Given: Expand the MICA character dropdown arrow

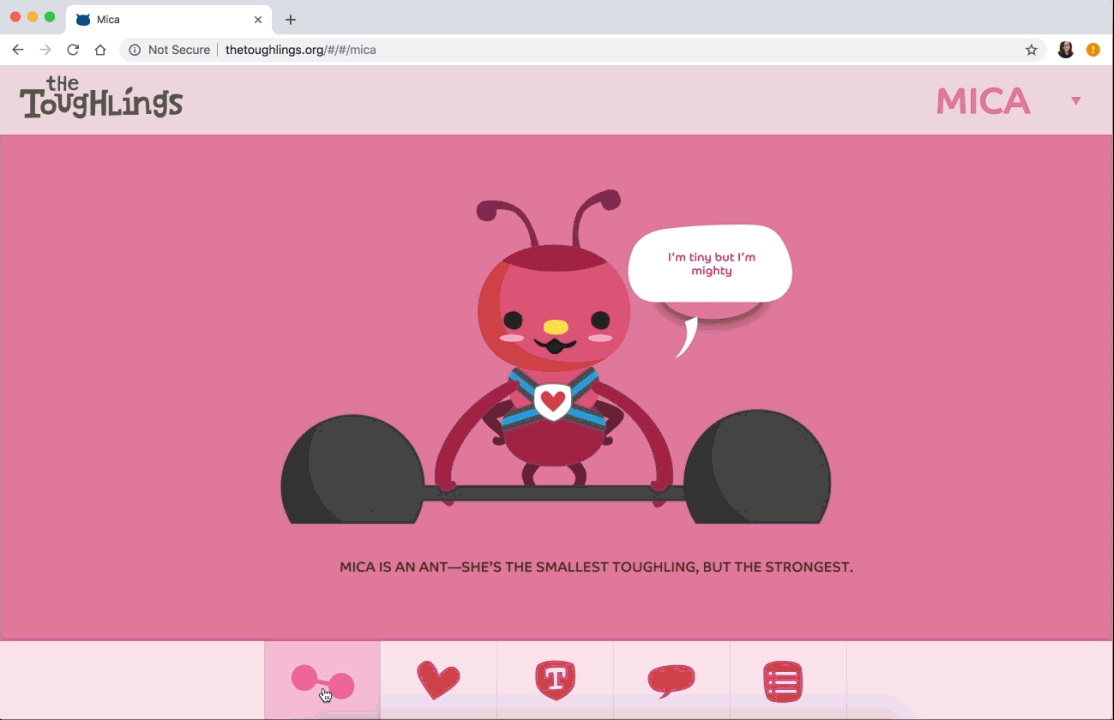Looking at the screenshot, I should (1076, 101).
